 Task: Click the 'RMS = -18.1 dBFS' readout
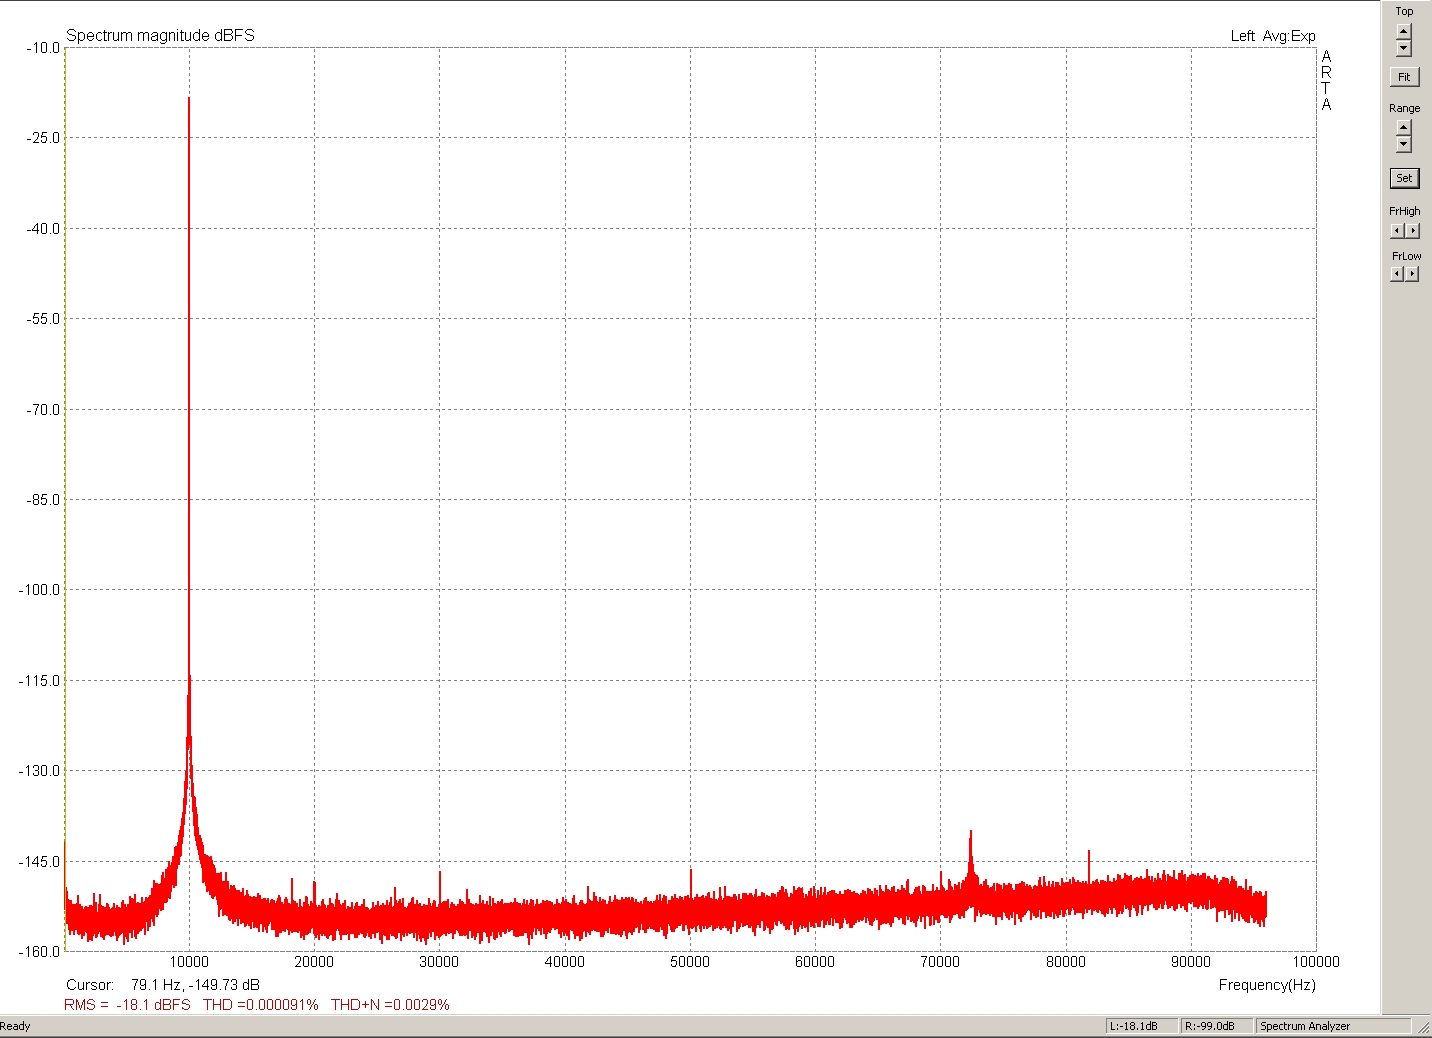(x=127, y=1005)
